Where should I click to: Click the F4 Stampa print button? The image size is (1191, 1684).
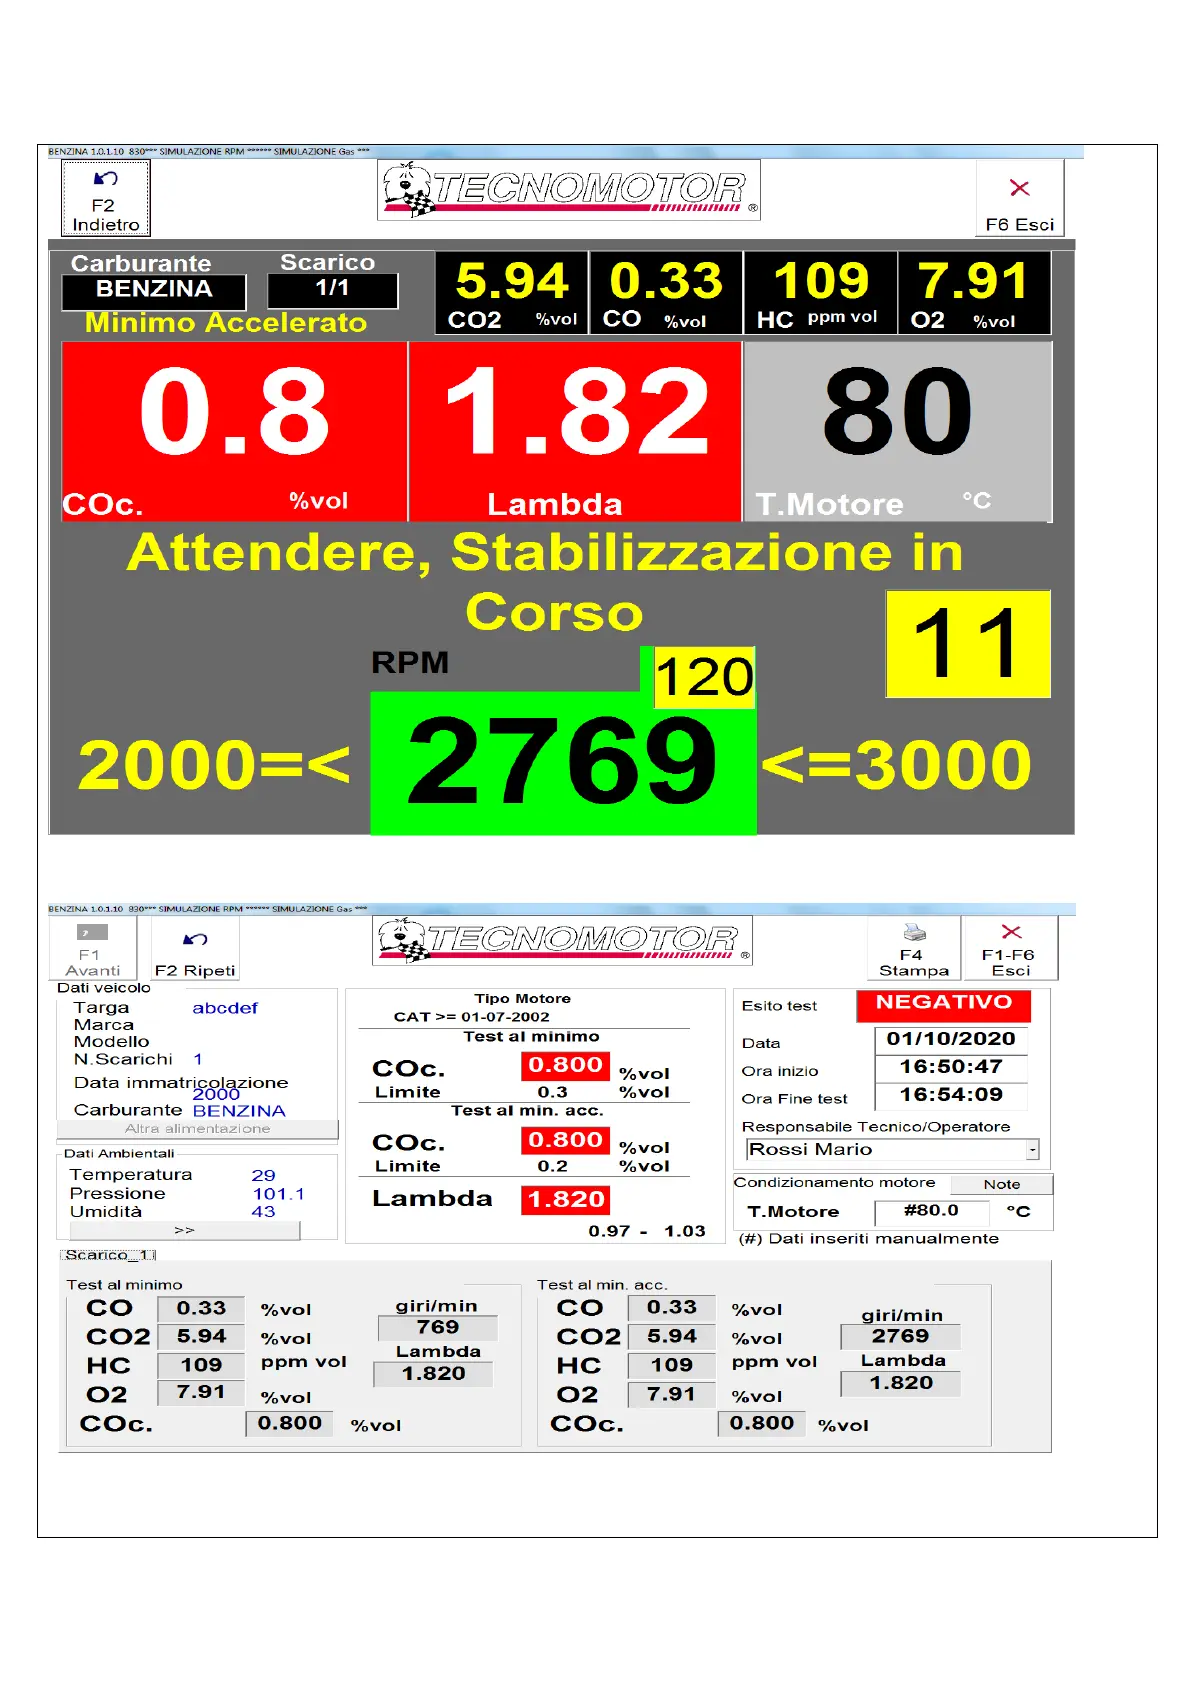pos(914,949)
